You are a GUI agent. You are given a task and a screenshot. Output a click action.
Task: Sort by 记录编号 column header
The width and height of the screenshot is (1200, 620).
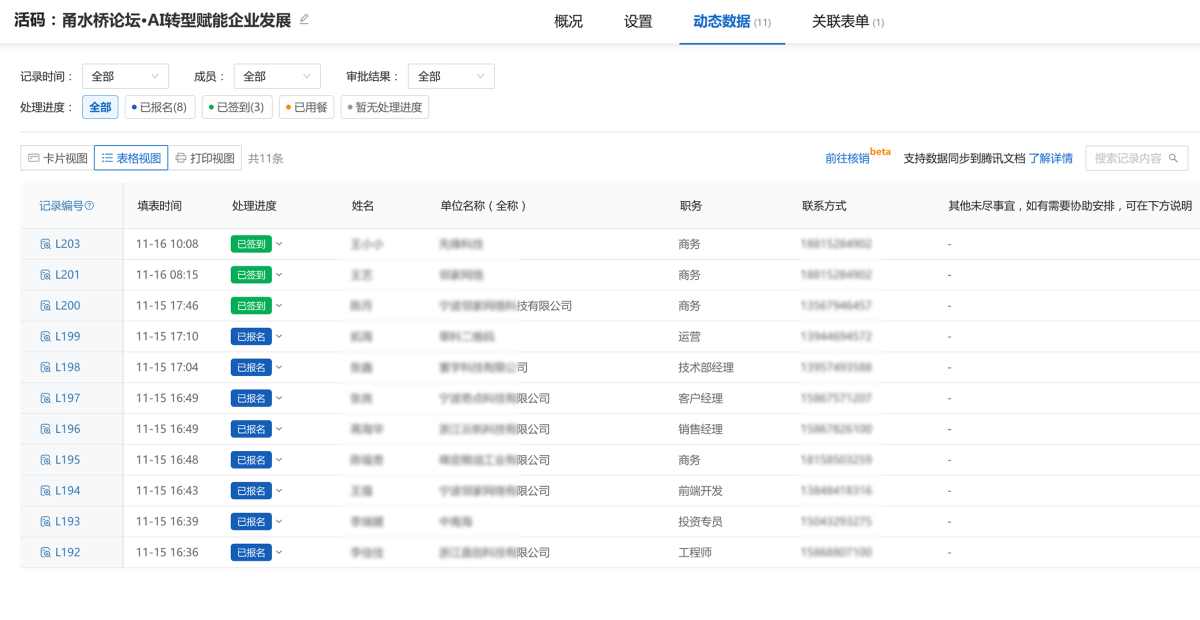(61, 206)
